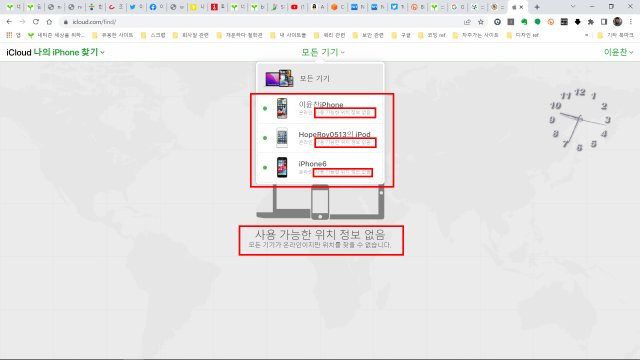640x360 pixels.
Task: Reload the iCloud page
Action: 36,22
